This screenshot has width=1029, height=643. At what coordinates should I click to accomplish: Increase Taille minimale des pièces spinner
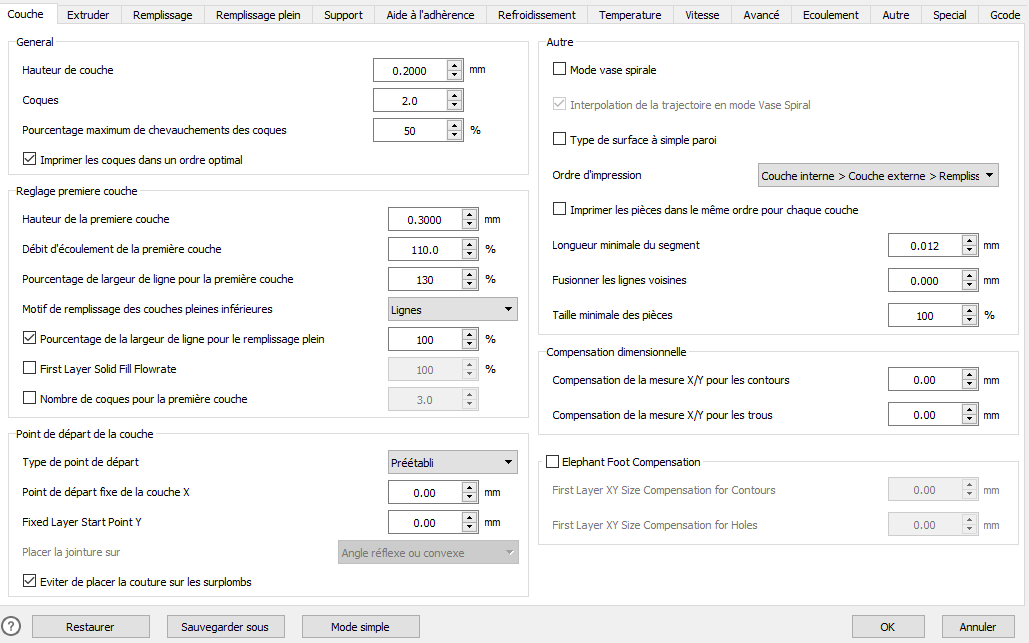tap(969, 310)
